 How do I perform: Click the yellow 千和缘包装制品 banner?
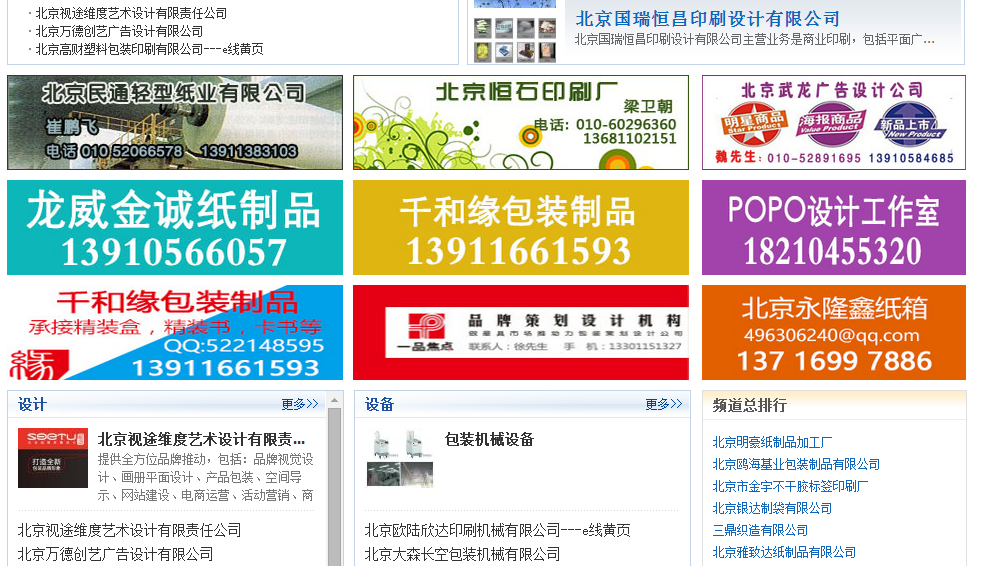pyautogui.click(x=520, y=227)
